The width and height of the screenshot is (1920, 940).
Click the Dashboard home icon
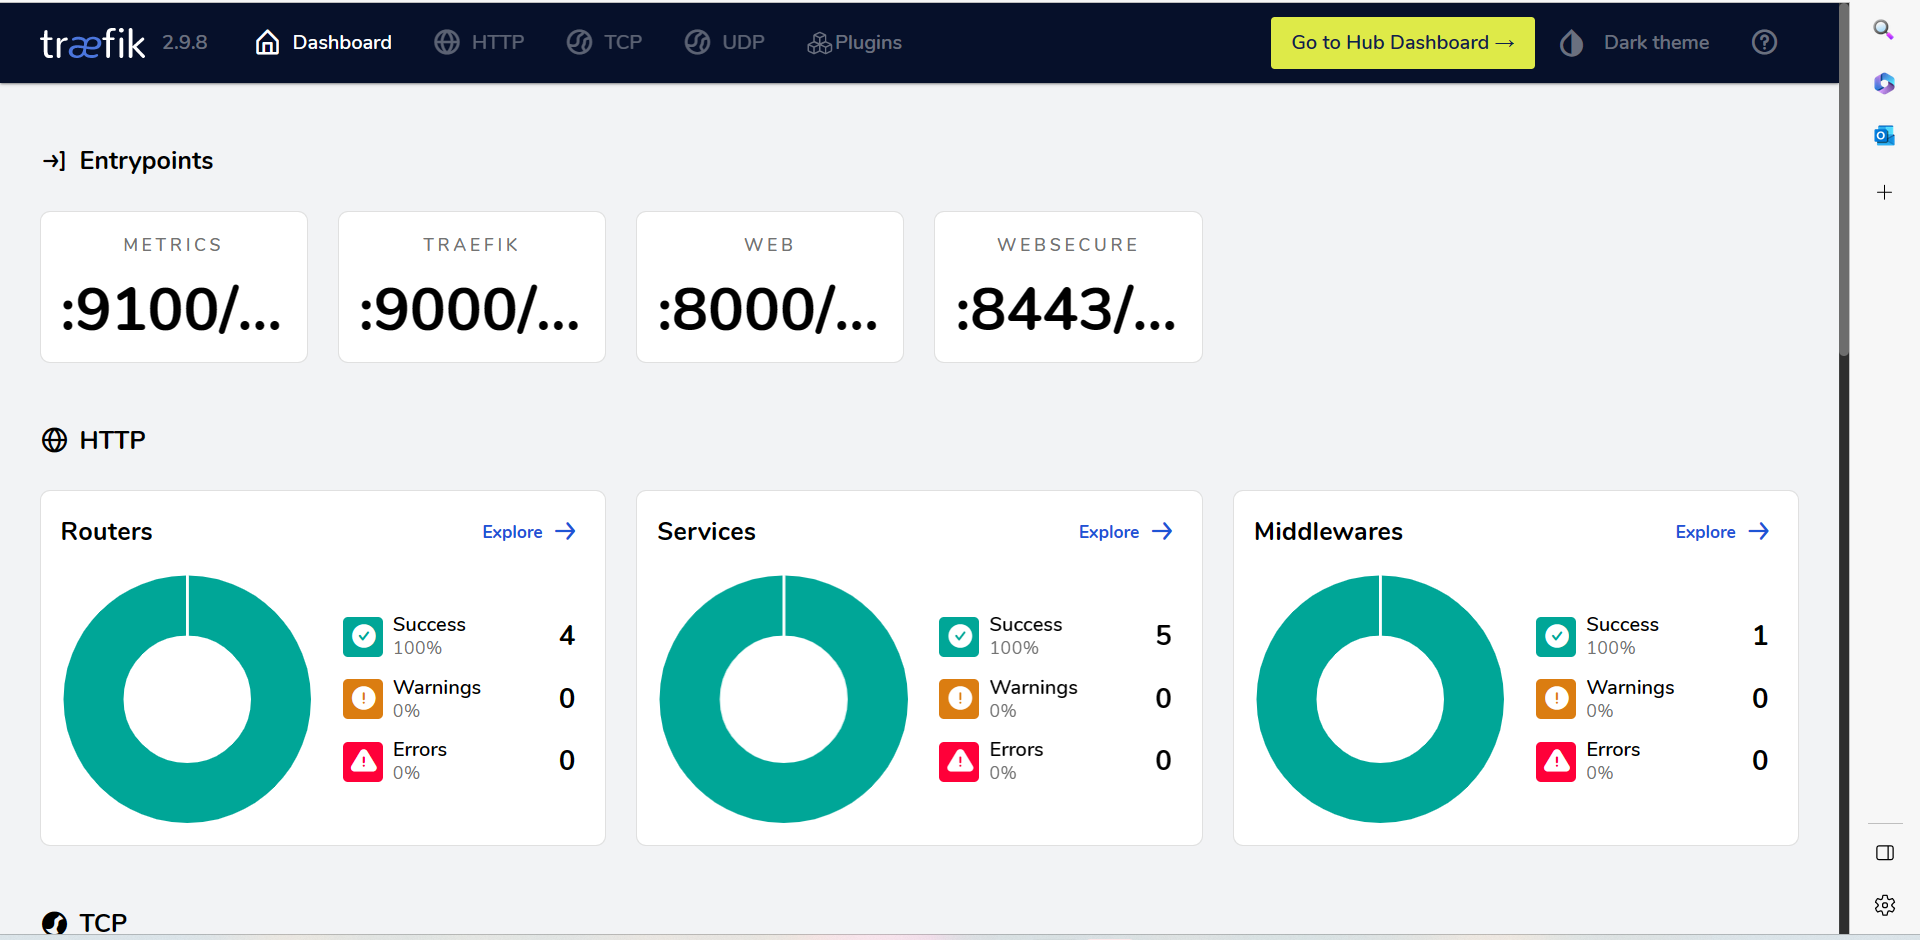pyautogui.click(x=267, y=42)
